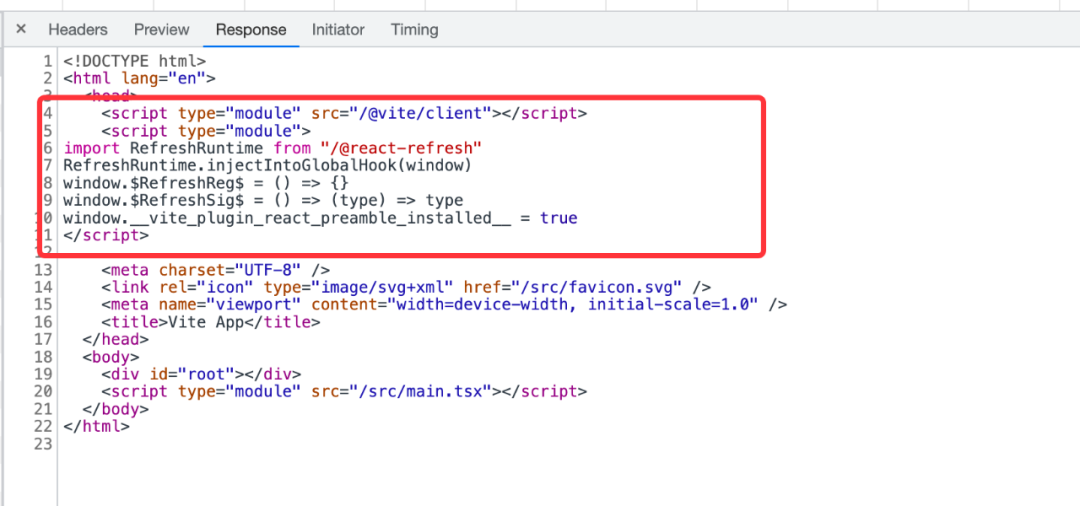This screenshot has height=506, width=1080.
Task: Click the '/@vite/client' script line
Action: tap(344, 113)
